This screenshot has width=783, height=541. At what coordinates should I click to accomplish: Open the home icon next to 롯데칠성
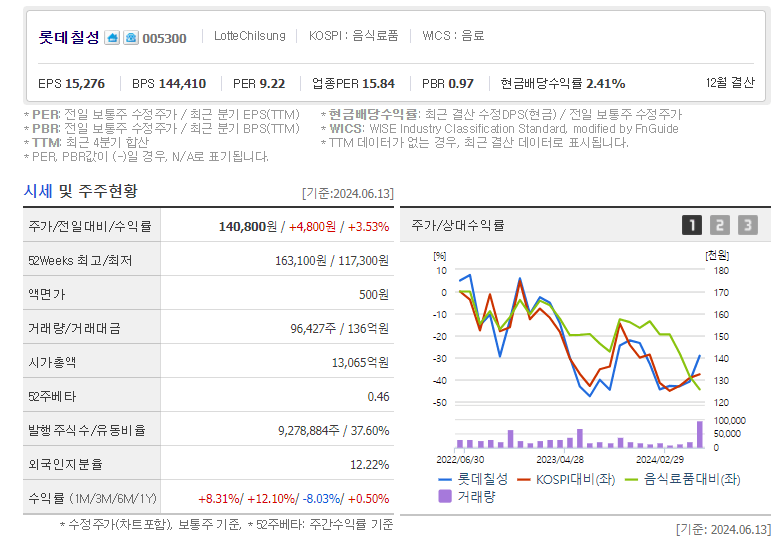pyautogui.click(x=112, y=38)
